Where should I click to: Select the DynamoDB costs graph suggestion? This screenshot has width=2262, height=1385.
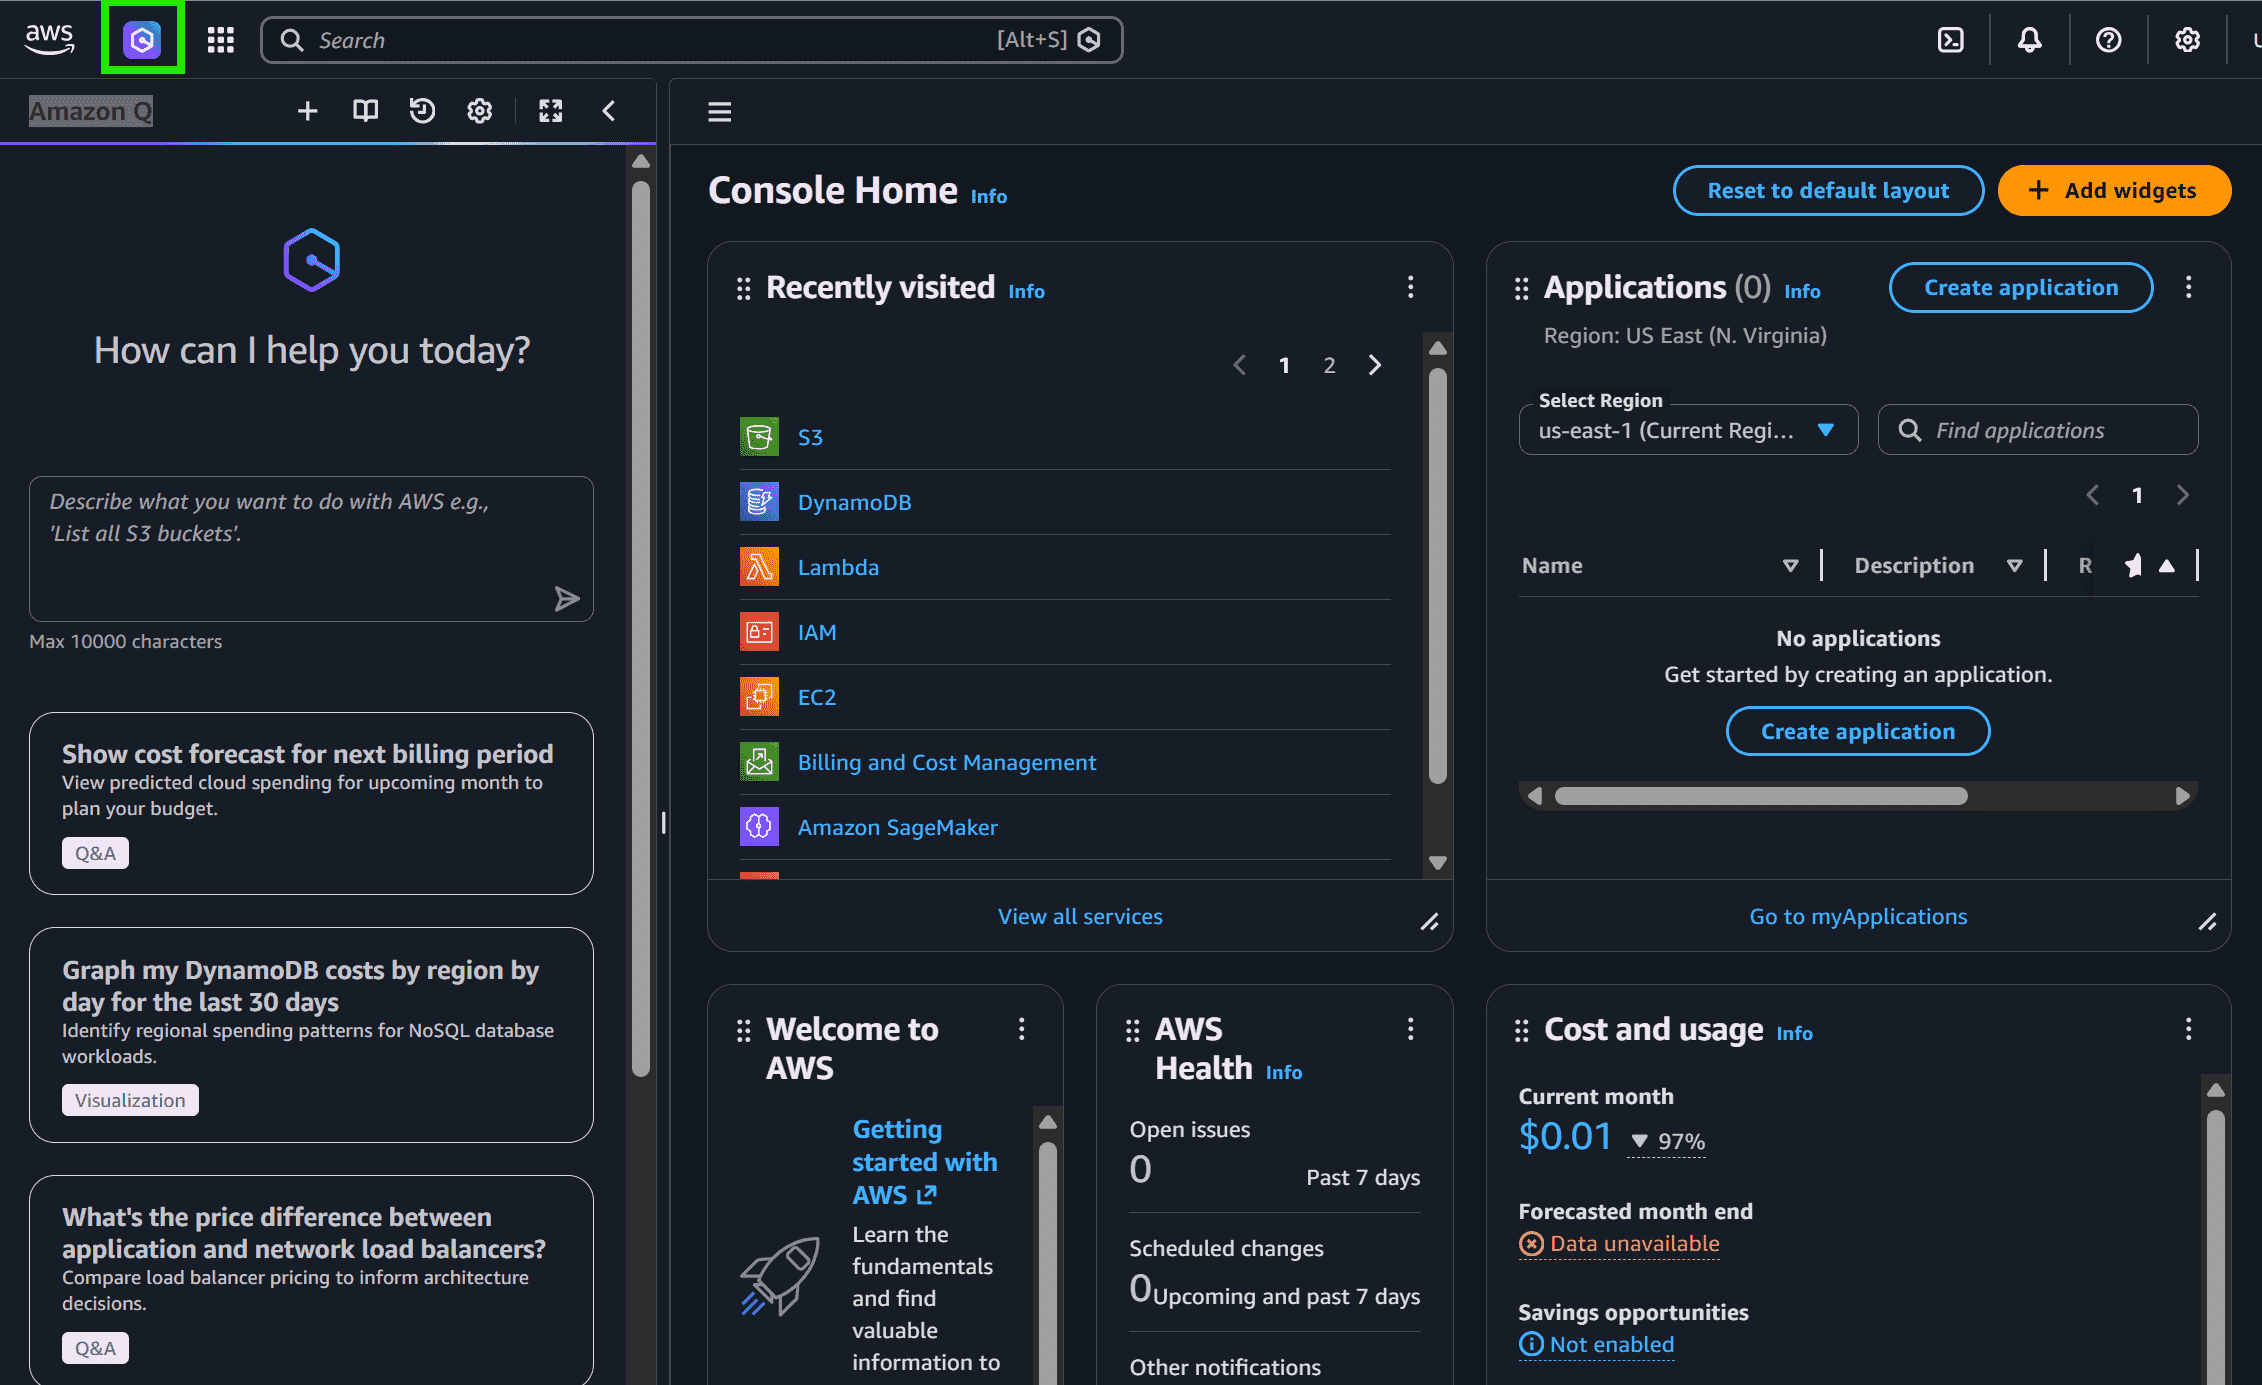tap(311, 1034)
